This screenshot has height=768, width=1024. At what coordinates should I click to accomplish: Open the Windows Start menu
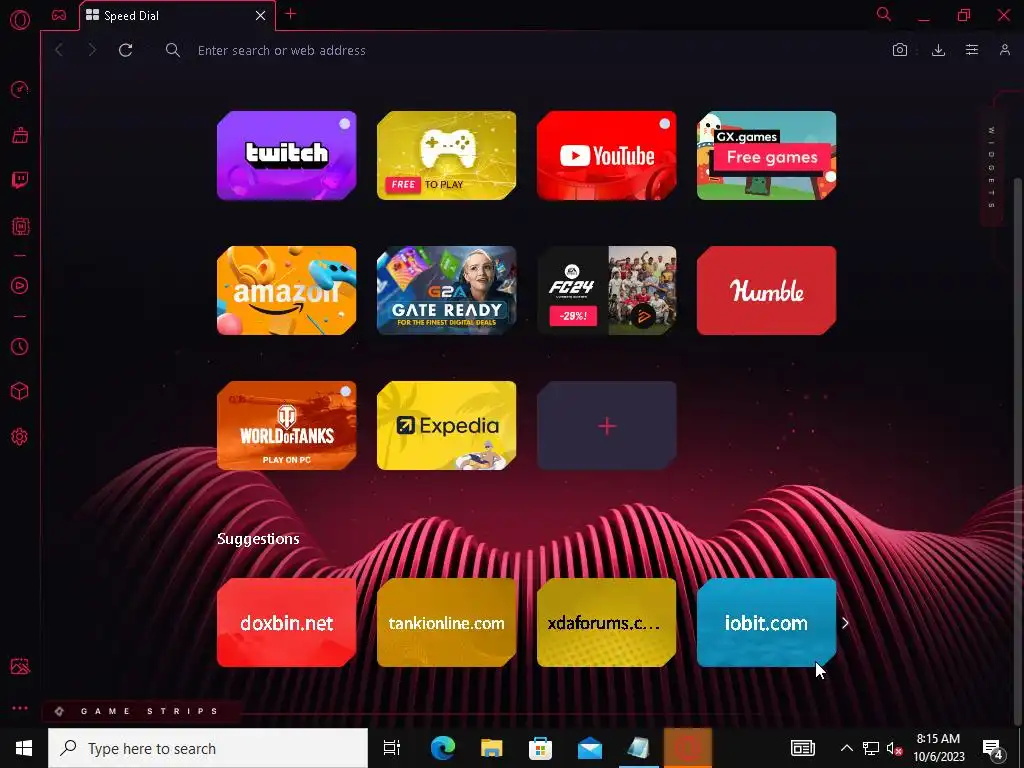[x=24, y=748]
